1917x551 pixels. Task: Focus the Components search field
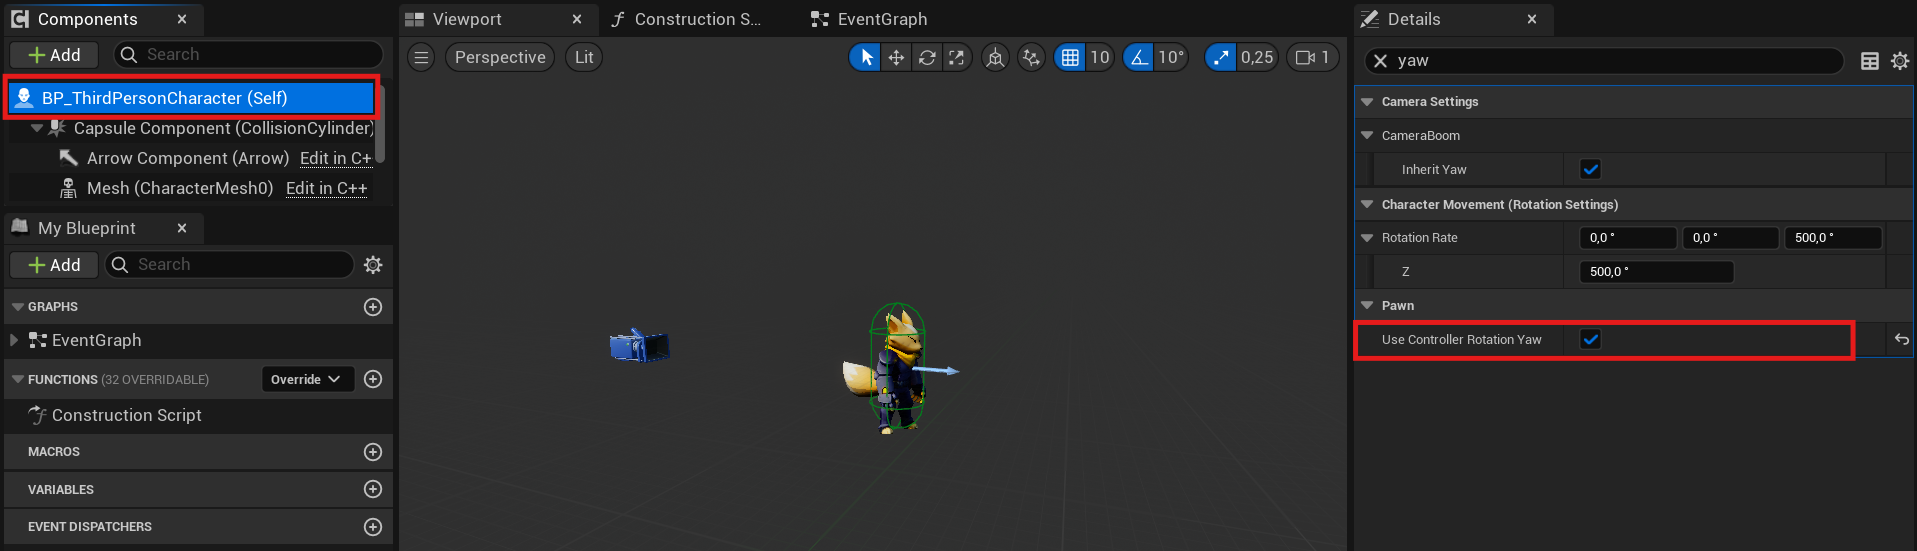pyautogui.click(x=248, y=55)
